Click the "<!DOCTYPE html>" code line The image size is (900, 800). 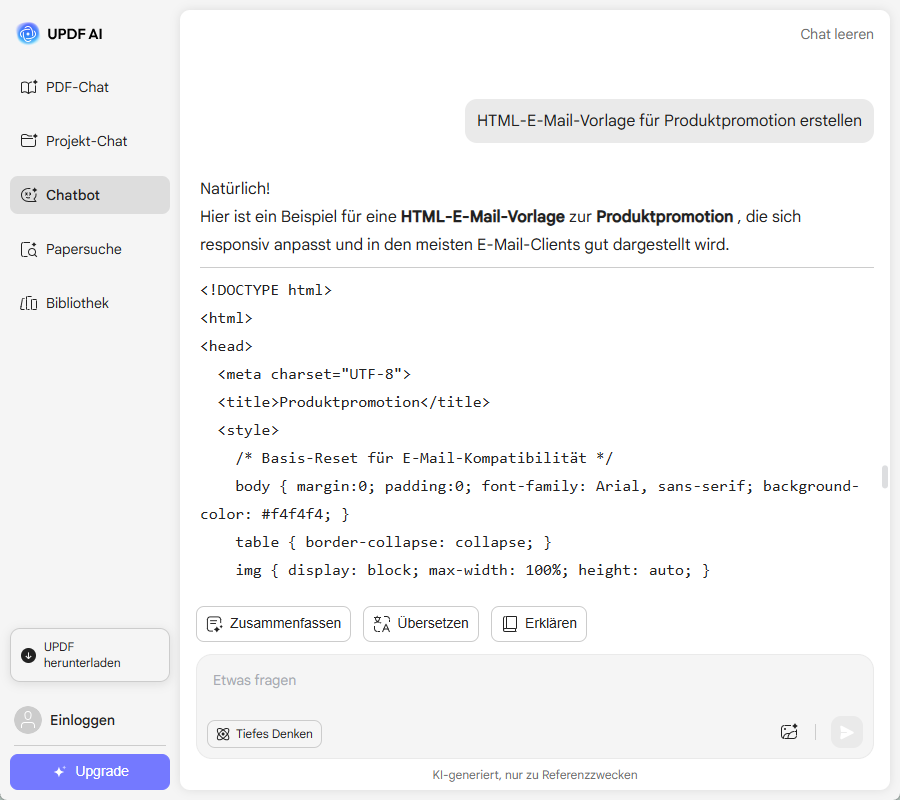point(266,290)
